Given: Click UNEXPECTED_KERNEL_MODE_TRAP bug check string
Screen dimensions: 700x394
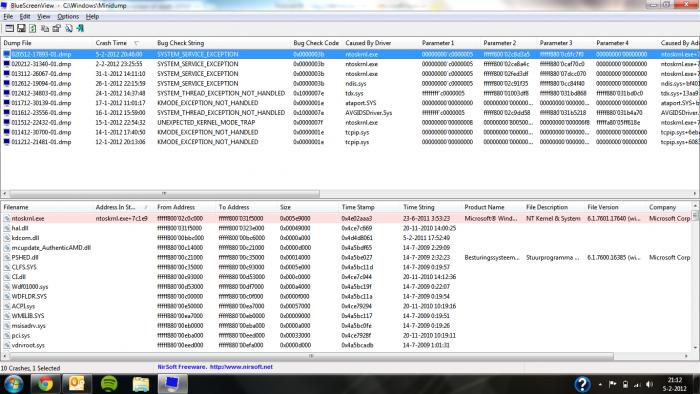Looking at the screenshot, I should pyautogui.click(x=206, y=122).
